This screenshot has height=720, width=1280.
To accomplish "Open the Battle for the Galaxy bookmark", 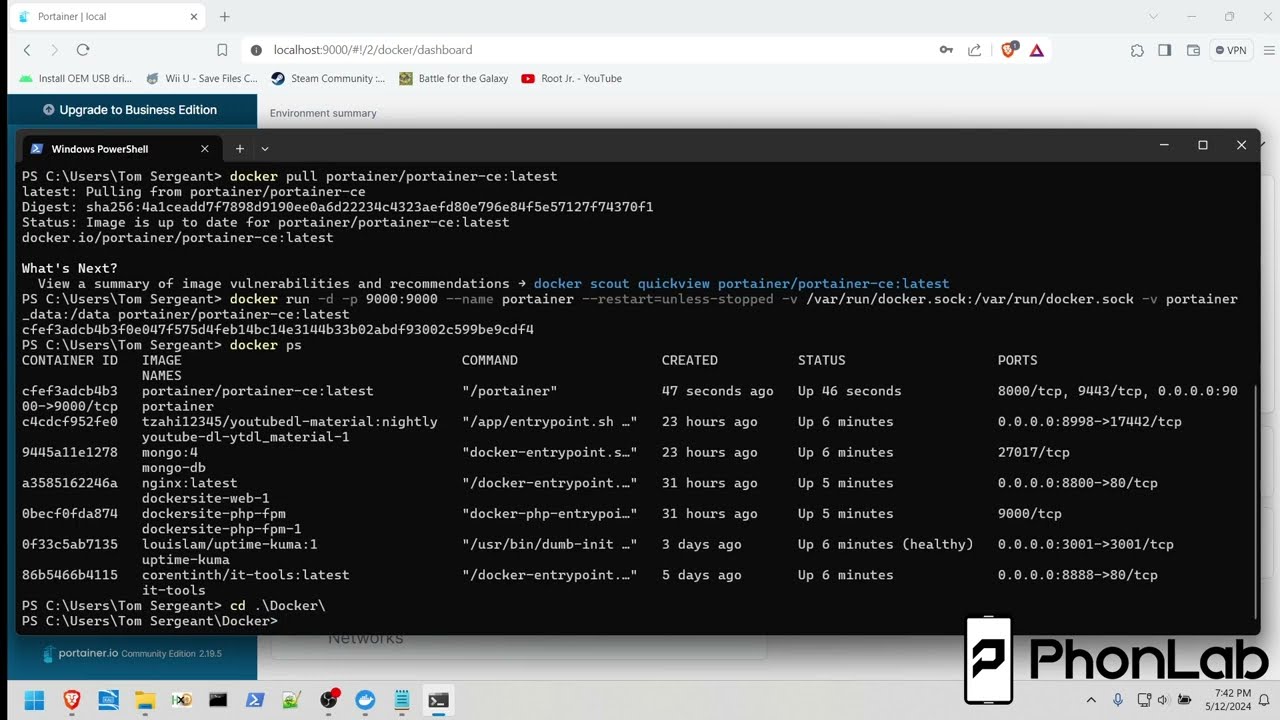I will point(453,78).
